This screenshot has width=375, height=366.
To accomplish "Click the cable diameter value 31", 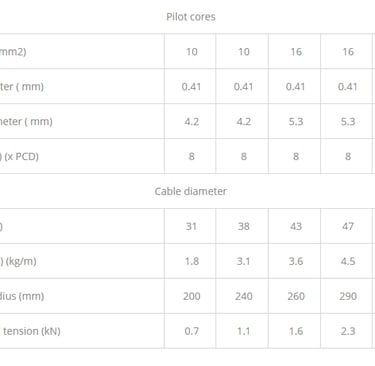I will [x=191, y=226].
